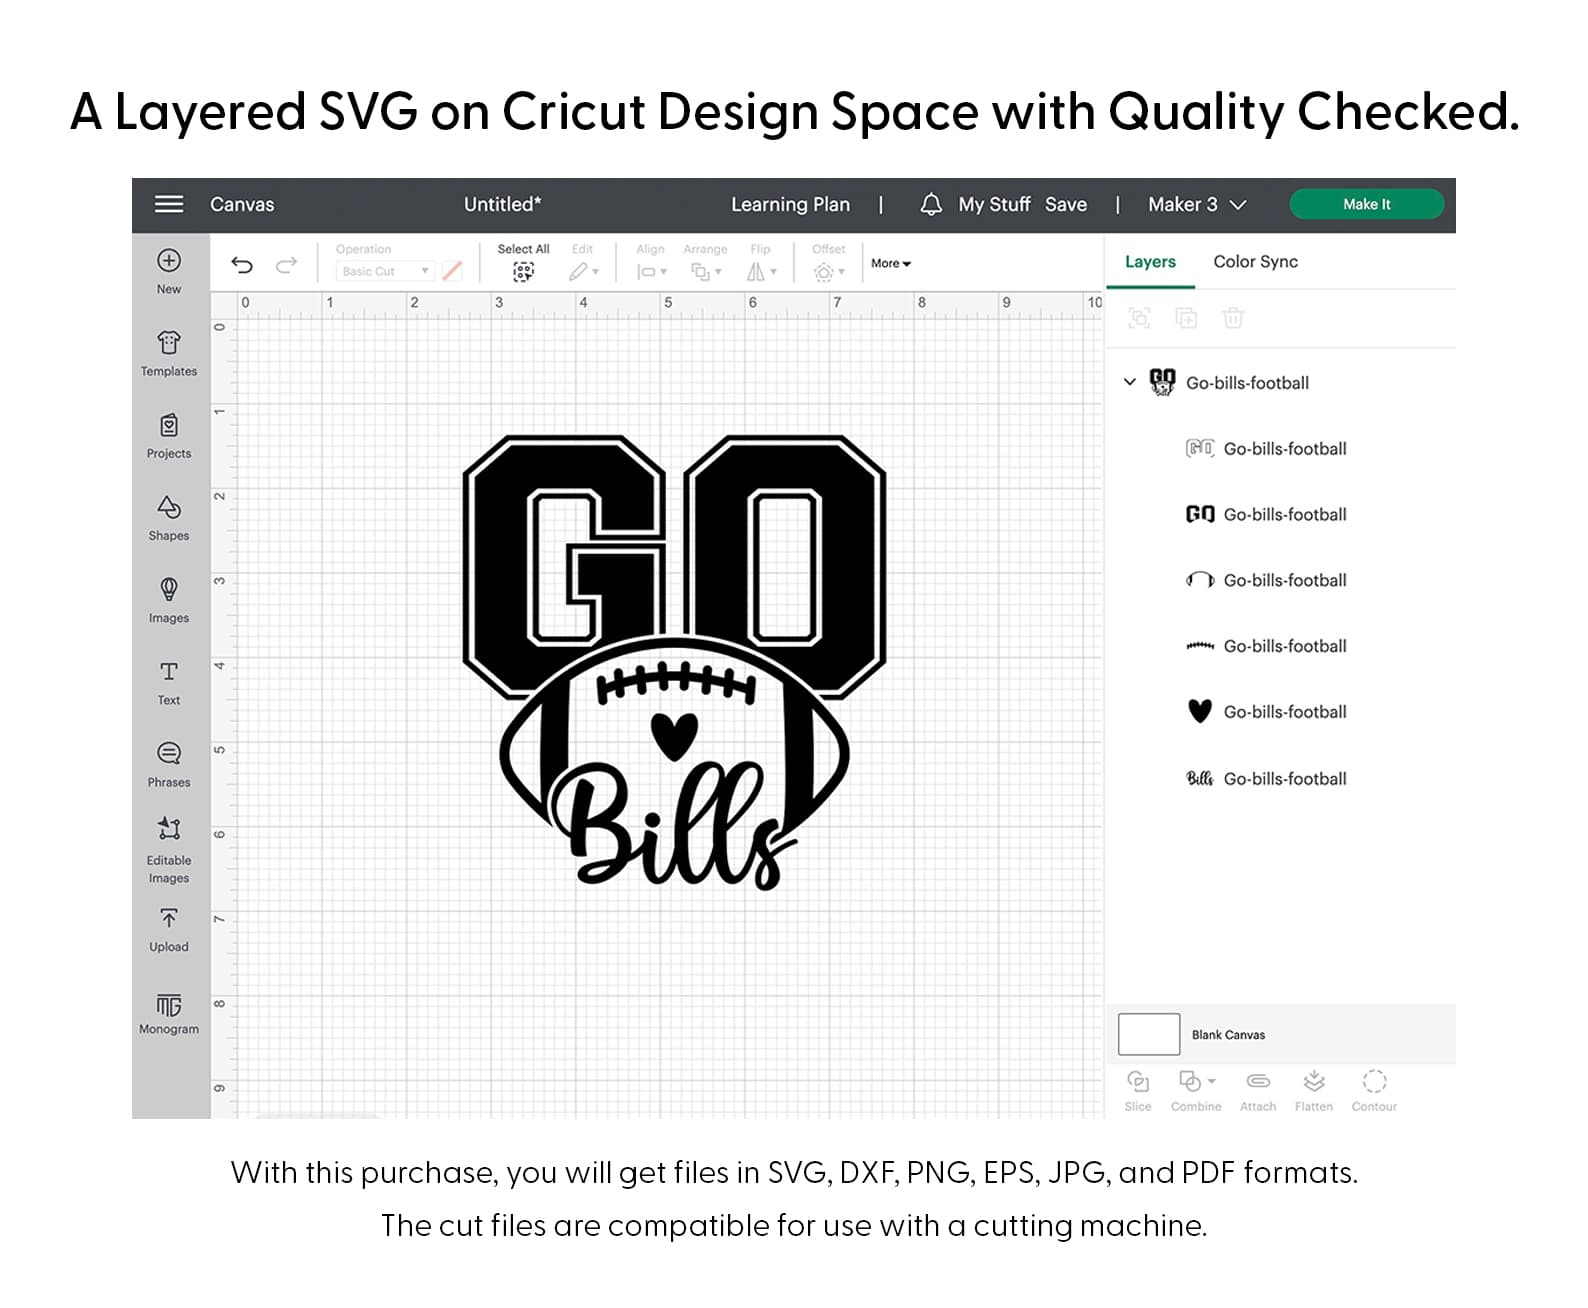
Task: Click the Select All toolbar button
Action: (x=523, y=263)
